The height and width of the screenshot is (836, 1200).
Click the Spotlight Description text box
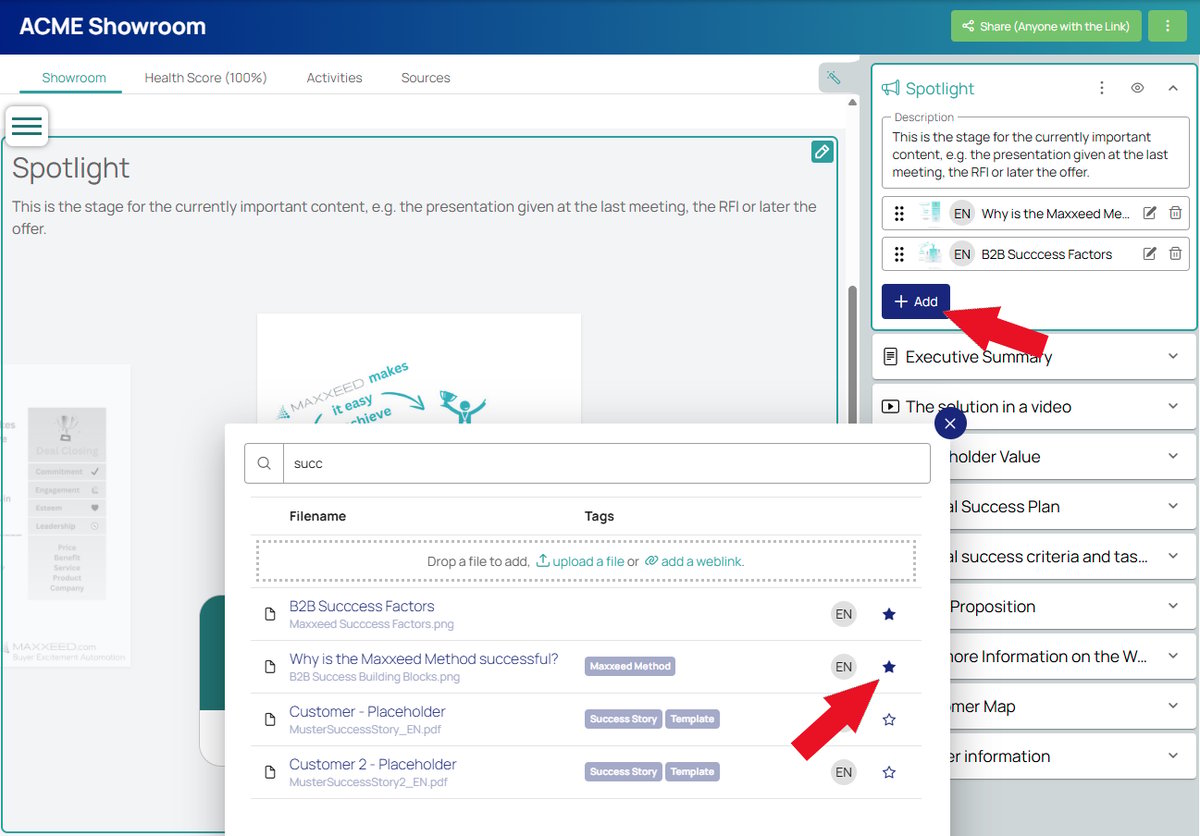tap(1034, 154)
